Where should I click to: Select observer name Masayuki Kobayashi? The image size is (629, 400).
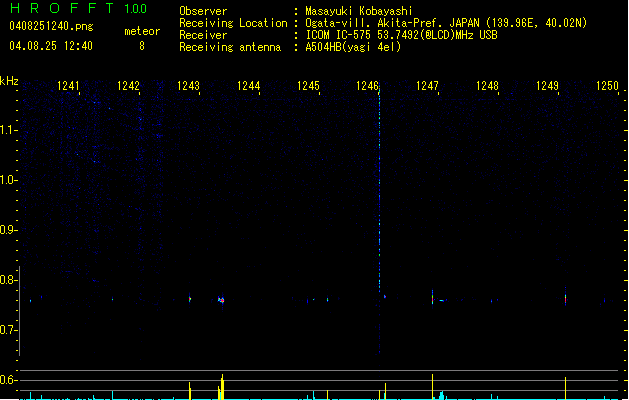point(359,11)
